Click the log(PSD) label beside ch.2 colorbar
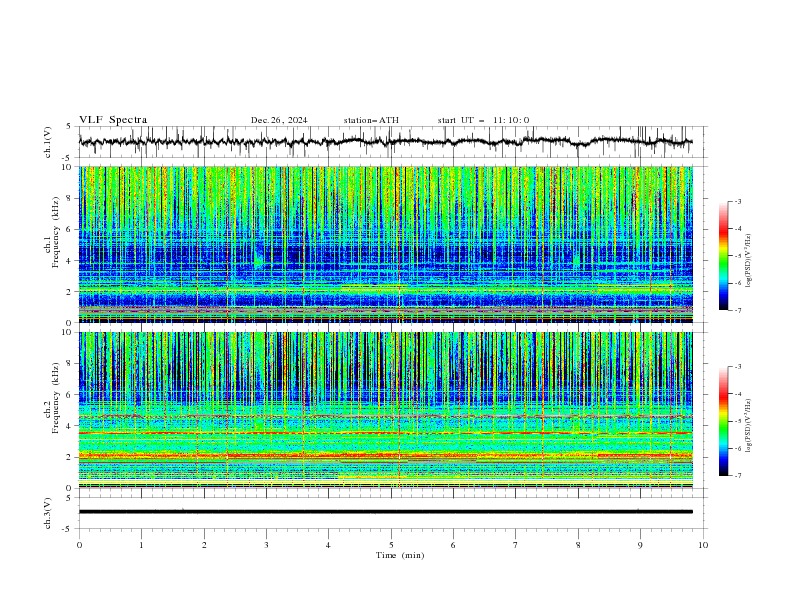This screenshot has height=612, width=792. tap(749, 426)
